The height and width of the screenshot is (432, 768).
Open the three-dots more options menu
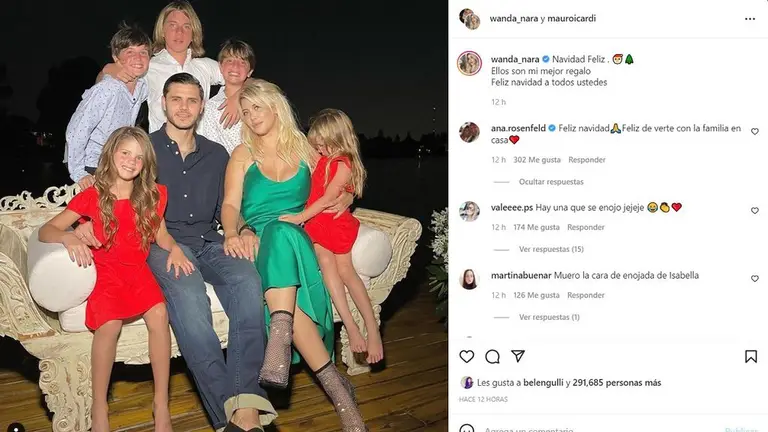[750, 19]
